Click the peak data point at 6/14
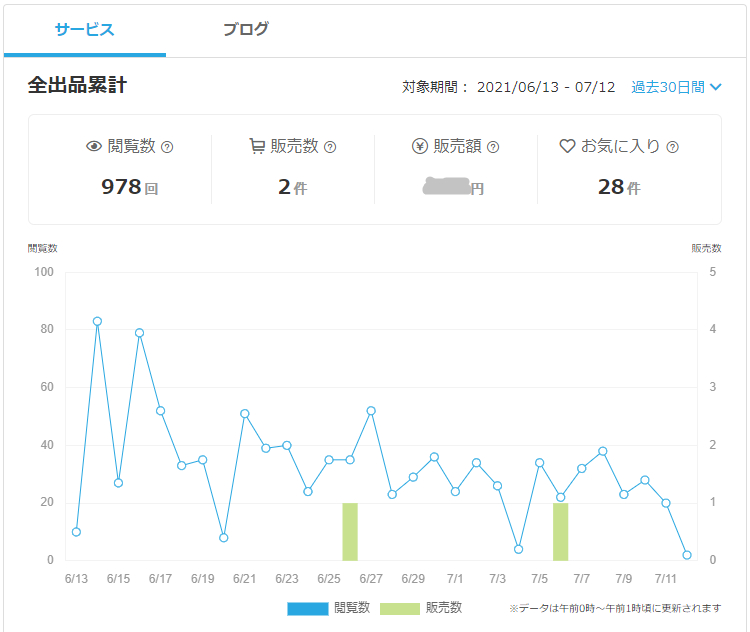The image size is (750, 632). coord(97,321)
